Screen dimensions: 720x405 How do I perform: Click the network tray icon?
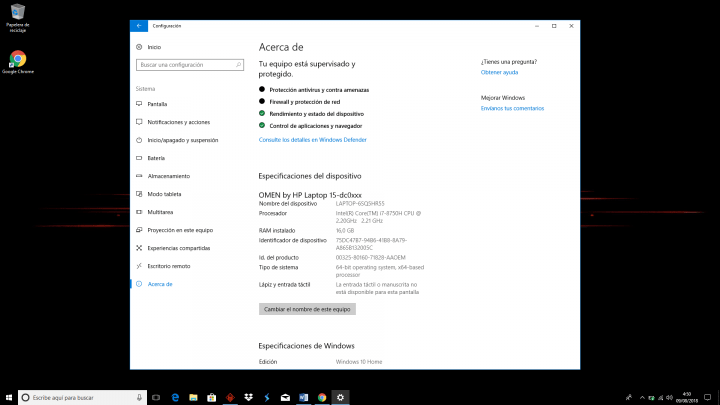660,398
